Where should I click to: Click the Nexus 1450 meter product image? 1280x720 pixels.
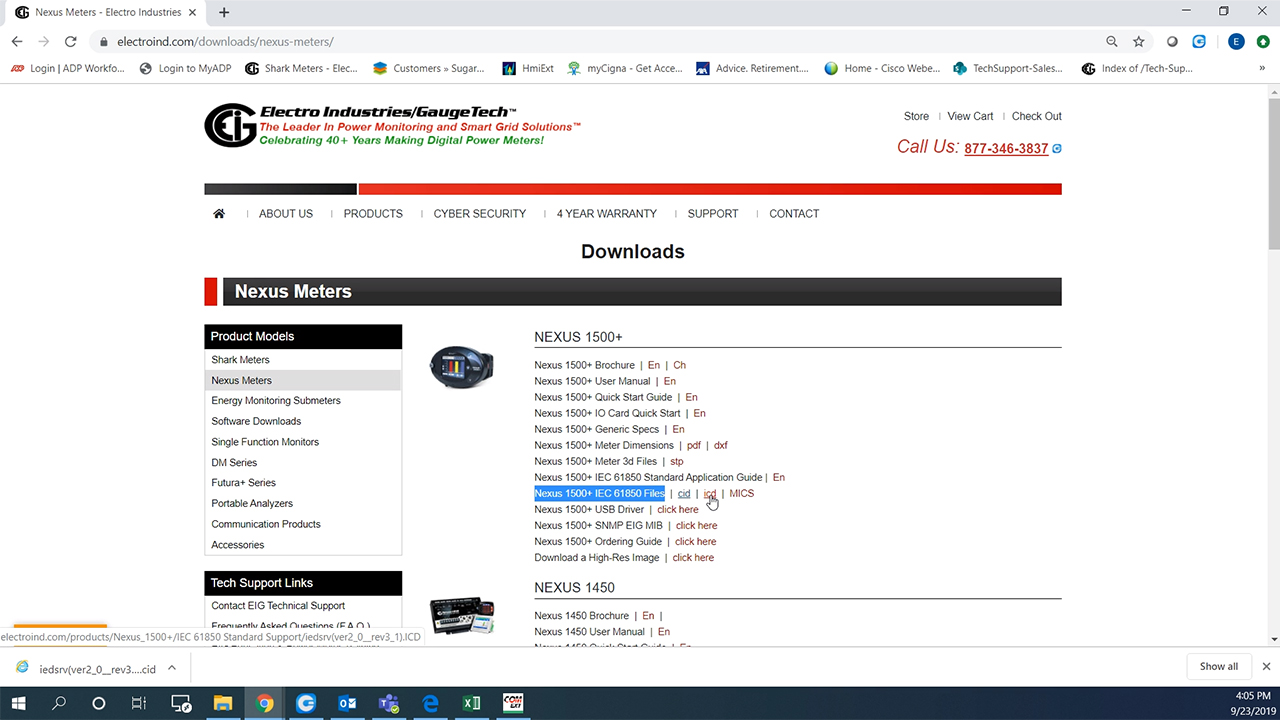(462, 616)
